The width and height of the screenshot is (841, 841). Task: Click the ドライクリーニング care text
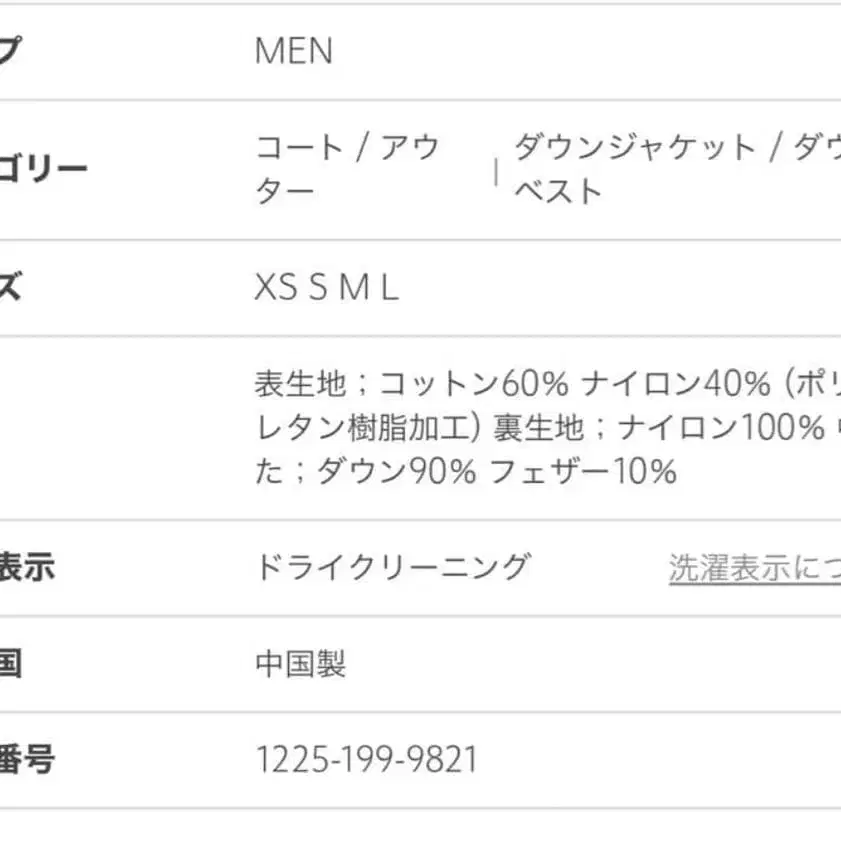tap(392, 568)
